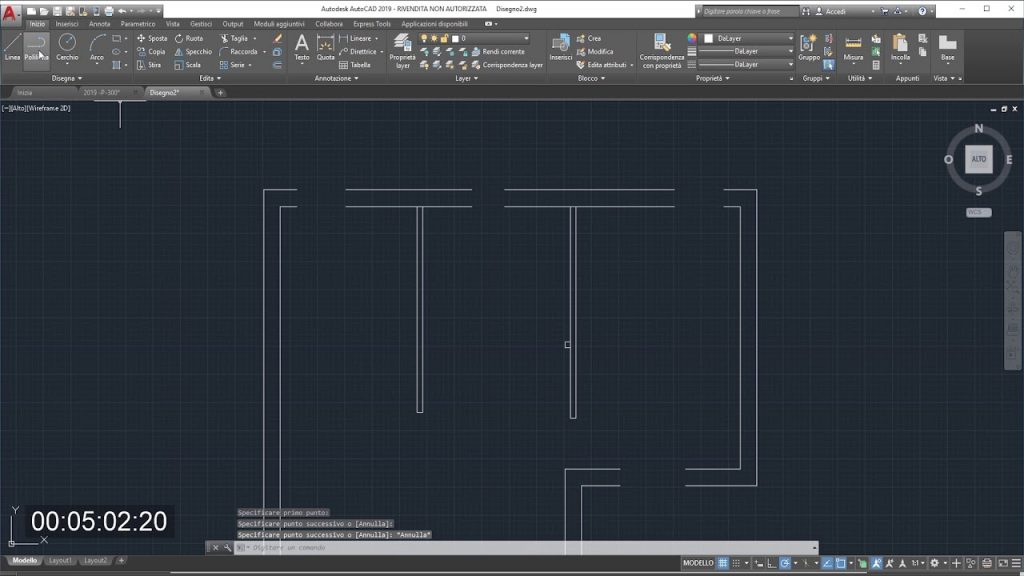Insert a Tabella table
This screenshot has height=576, width=1024.
click(x=355, y=65)
